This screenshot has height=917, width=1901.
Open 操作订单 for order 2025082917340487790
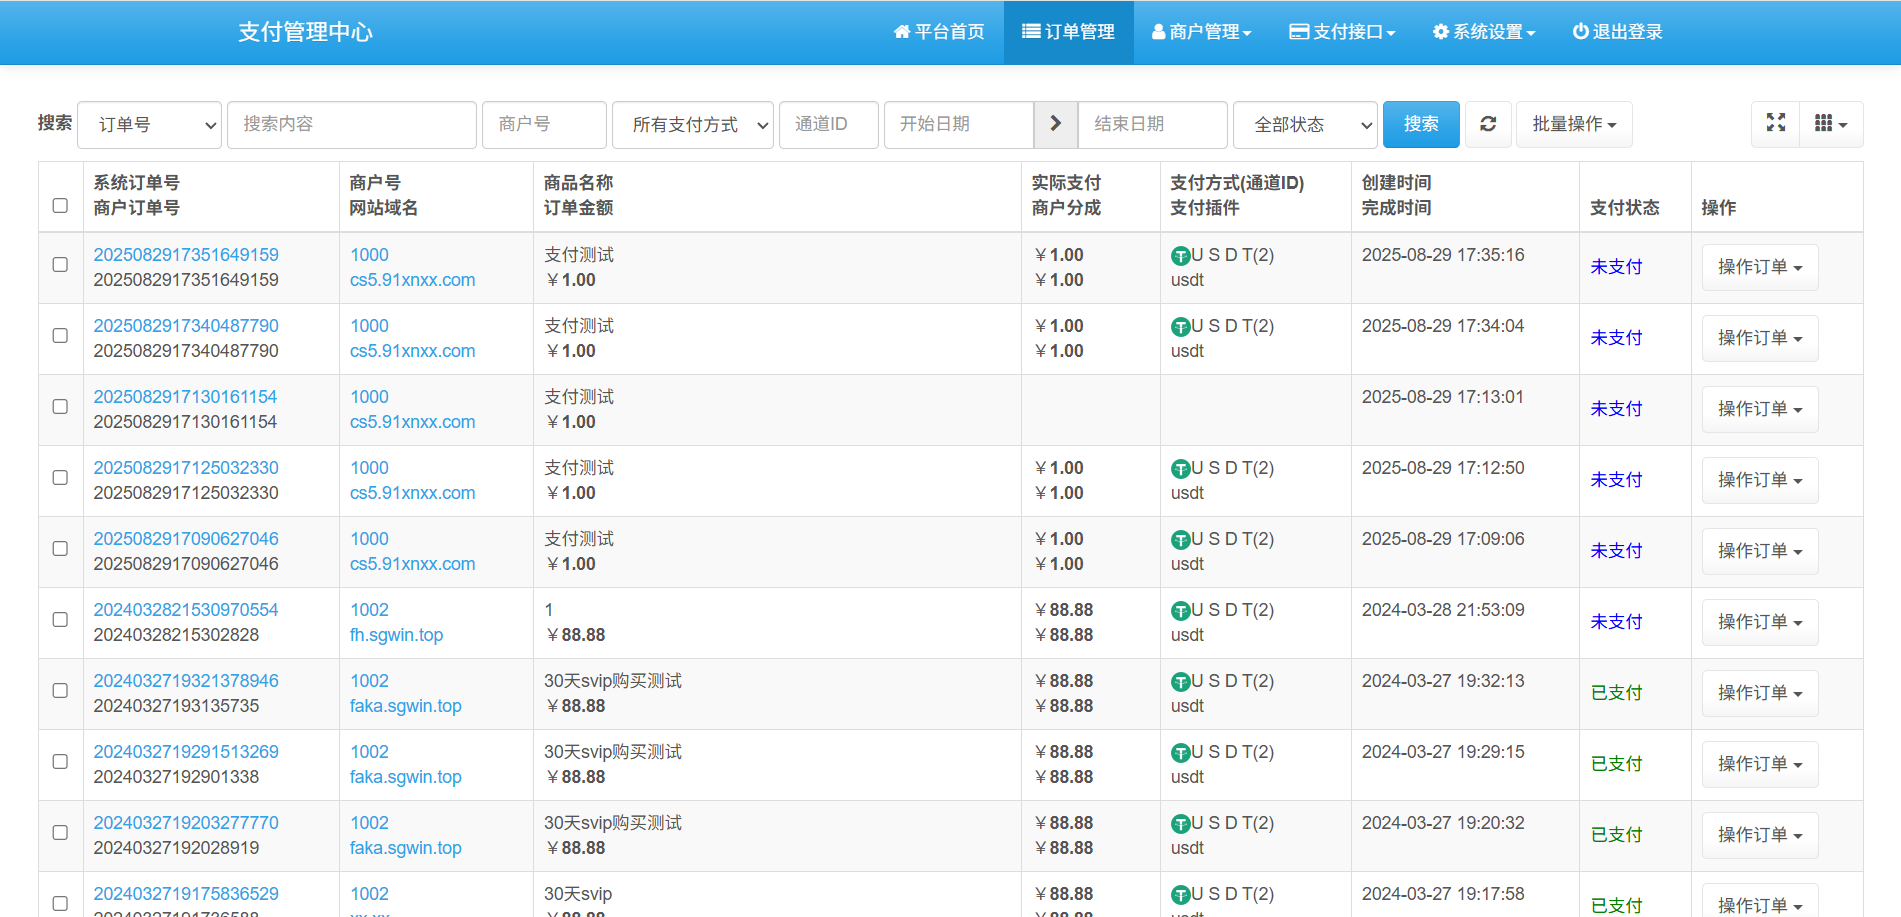point(1760,338)
